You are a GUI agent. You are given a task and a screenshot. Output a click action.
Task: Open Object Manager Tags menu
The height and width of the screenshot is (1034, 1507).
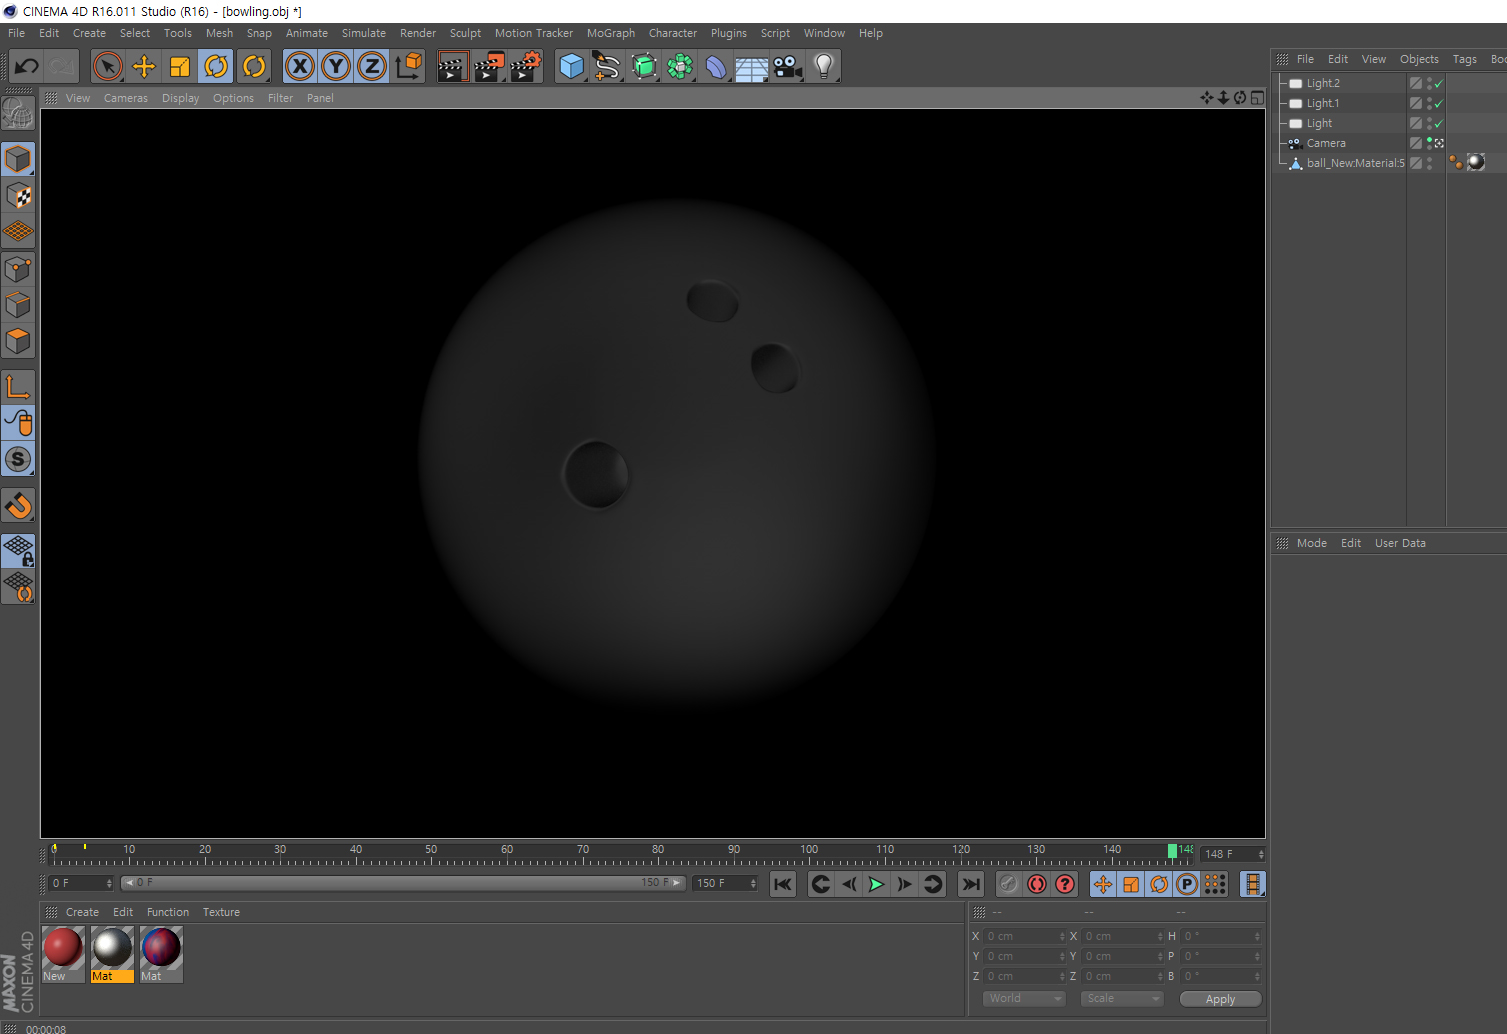1464,59
